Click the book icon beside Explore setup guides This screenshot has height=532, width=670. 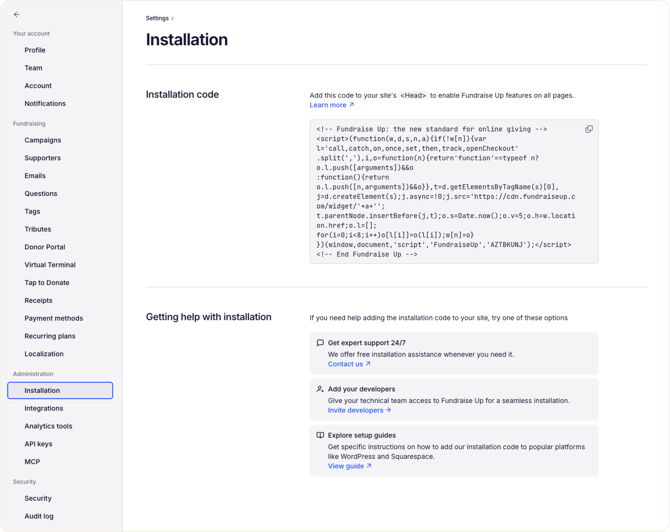(320, 435)
